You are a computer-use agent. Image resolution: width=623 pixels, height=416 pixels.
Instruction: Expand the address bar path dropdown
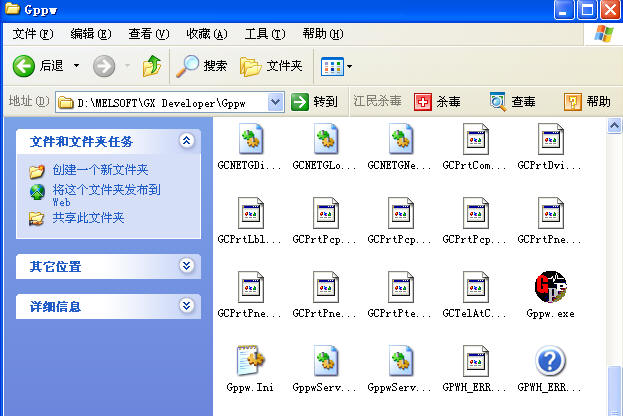point(276,102)
